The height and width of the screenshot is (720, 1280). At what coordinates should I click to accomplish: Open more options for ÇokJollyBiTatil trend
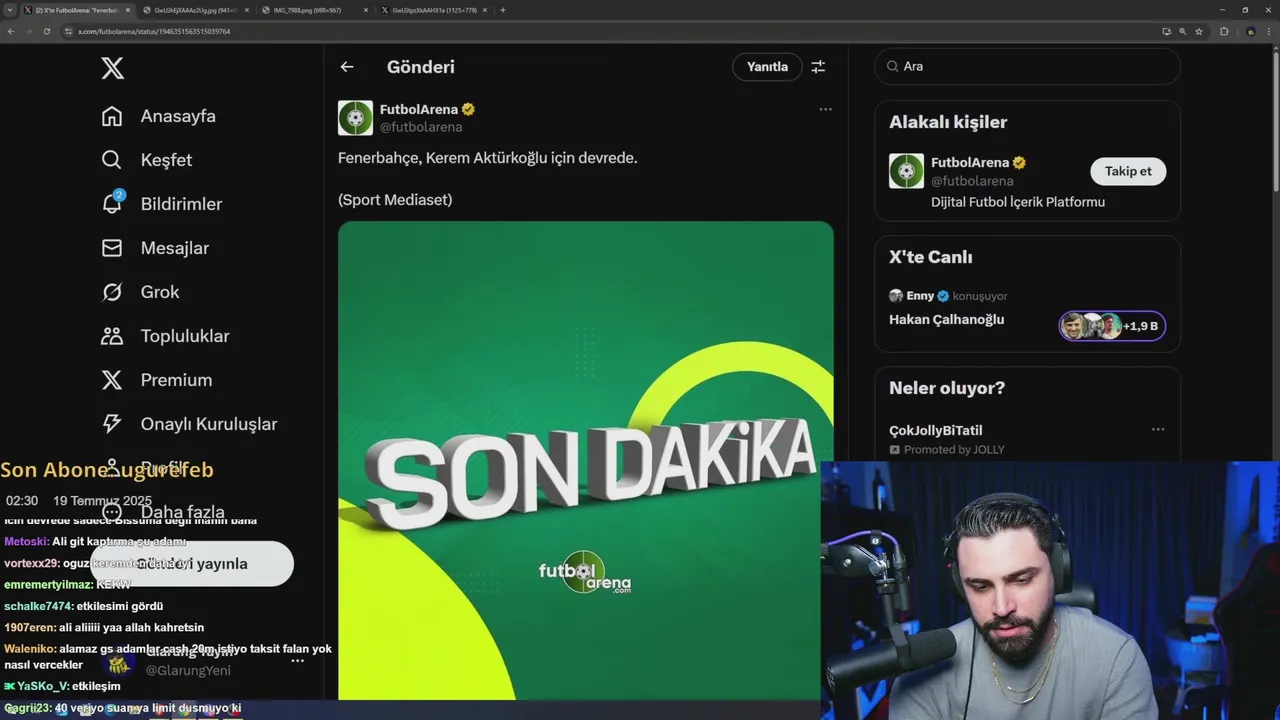[1158, 429]
